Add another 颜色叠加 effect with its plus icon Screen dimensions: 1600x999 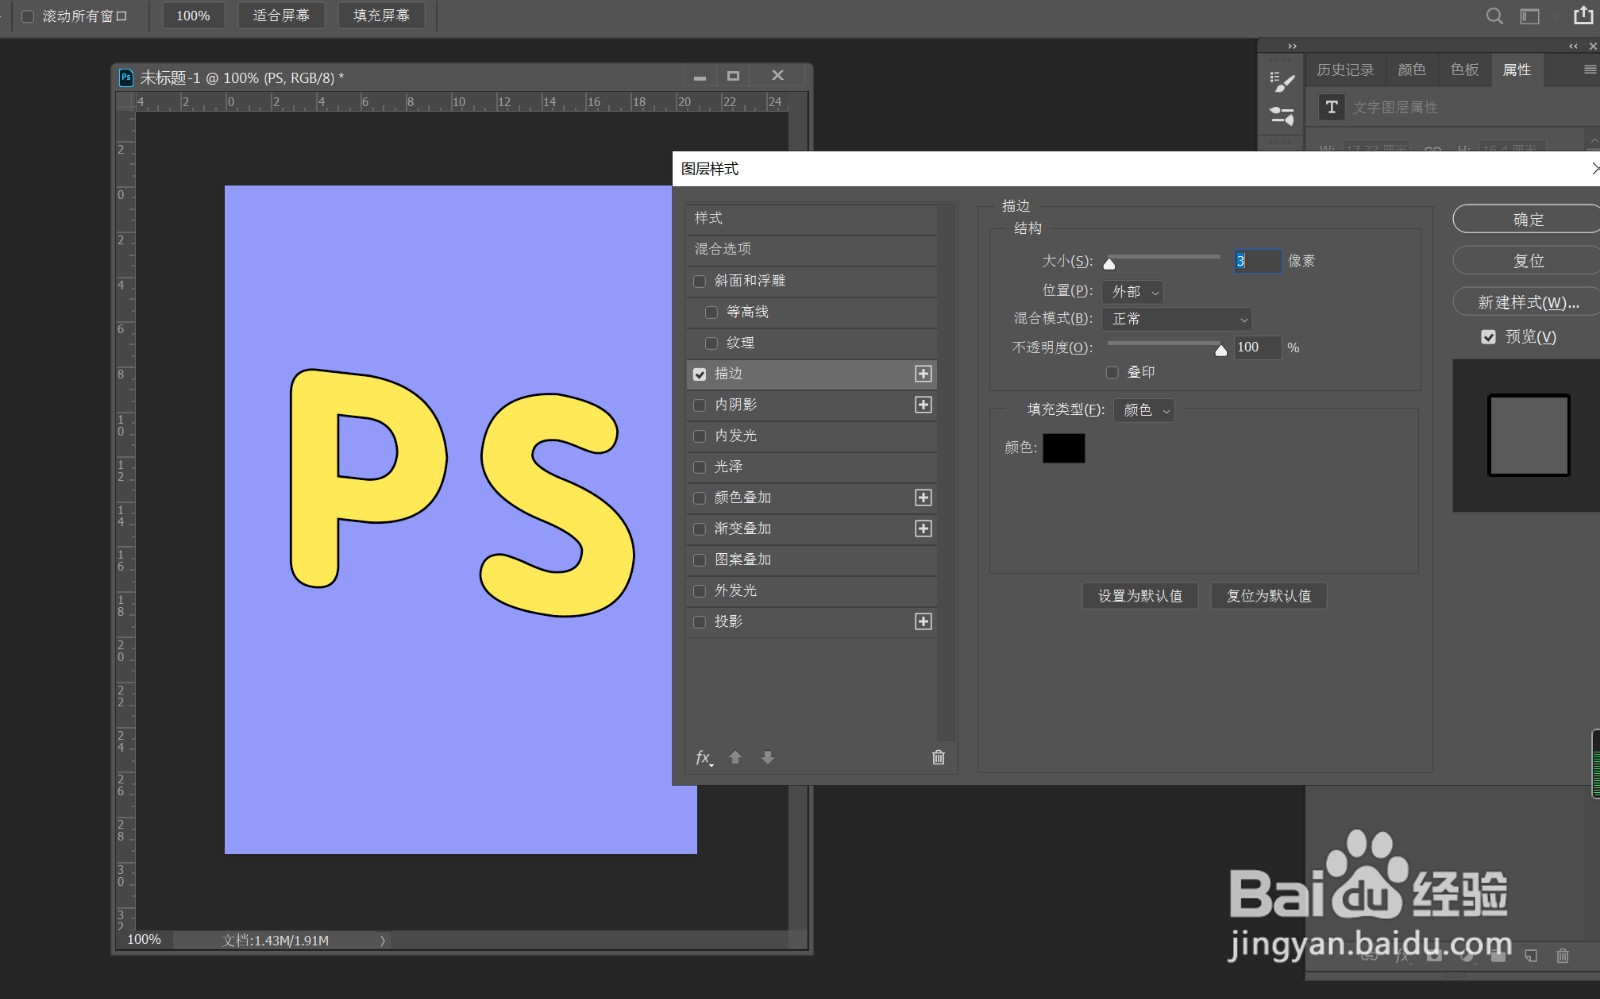coord(923,498)
